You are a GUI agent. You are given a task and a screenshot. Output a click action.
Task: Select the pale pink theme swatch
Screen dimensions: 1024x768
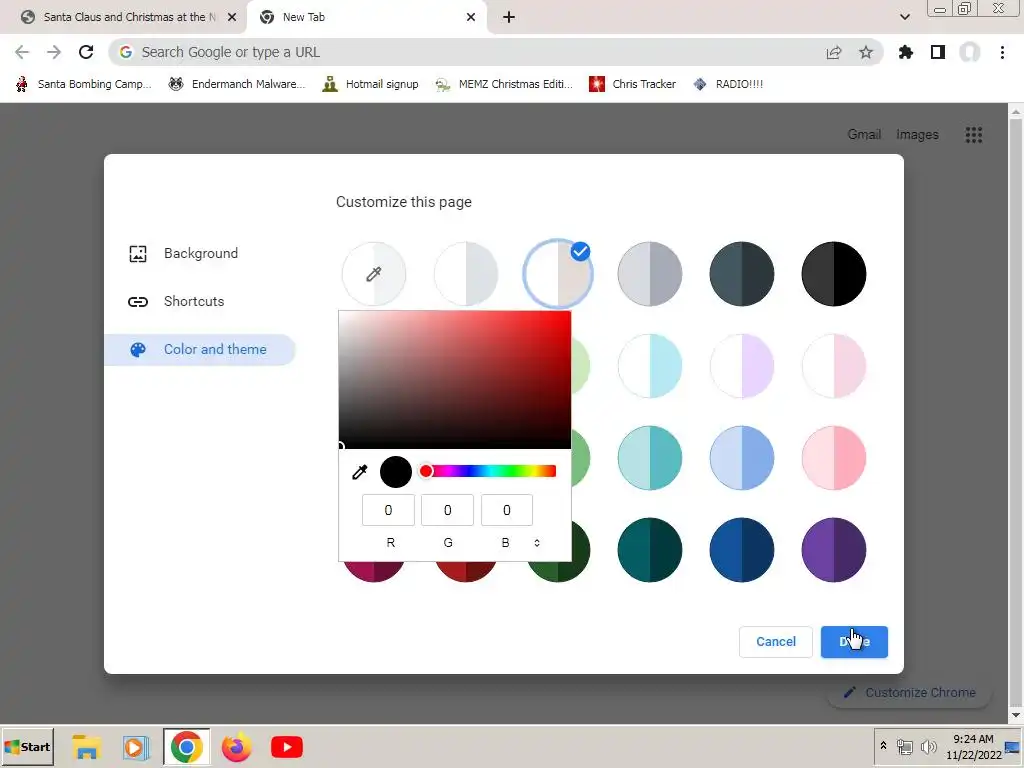click(834, 366)
